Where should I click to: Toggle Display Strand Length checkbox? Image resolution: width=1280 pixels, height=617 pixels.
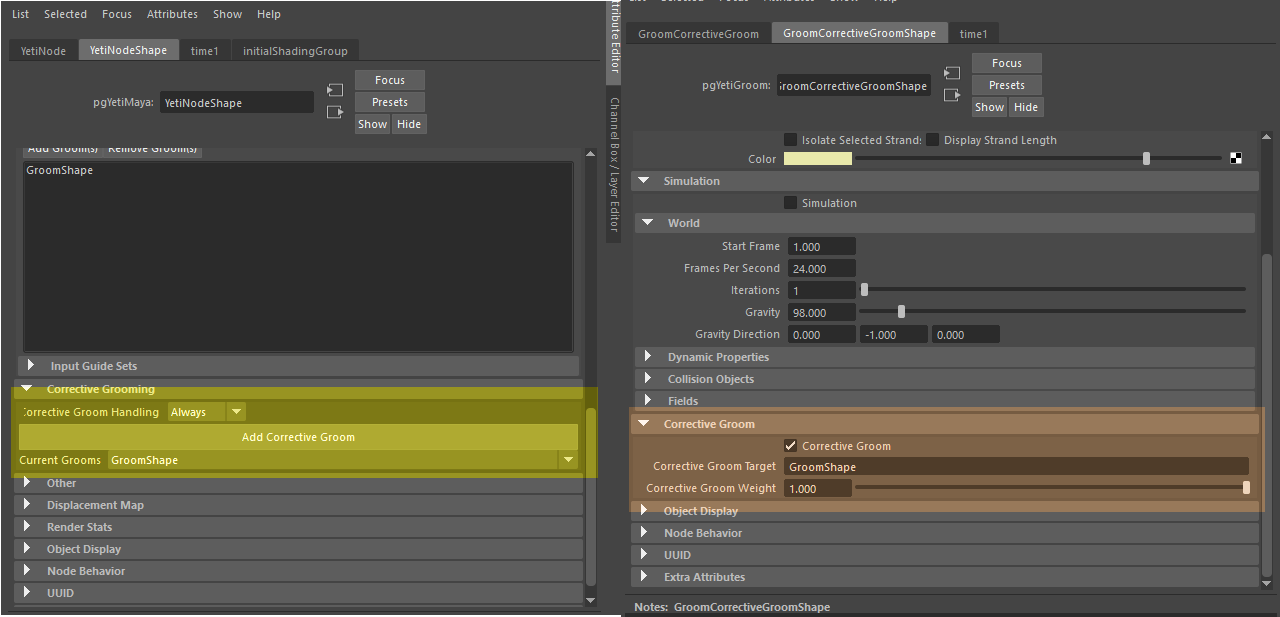coord(933,140)
